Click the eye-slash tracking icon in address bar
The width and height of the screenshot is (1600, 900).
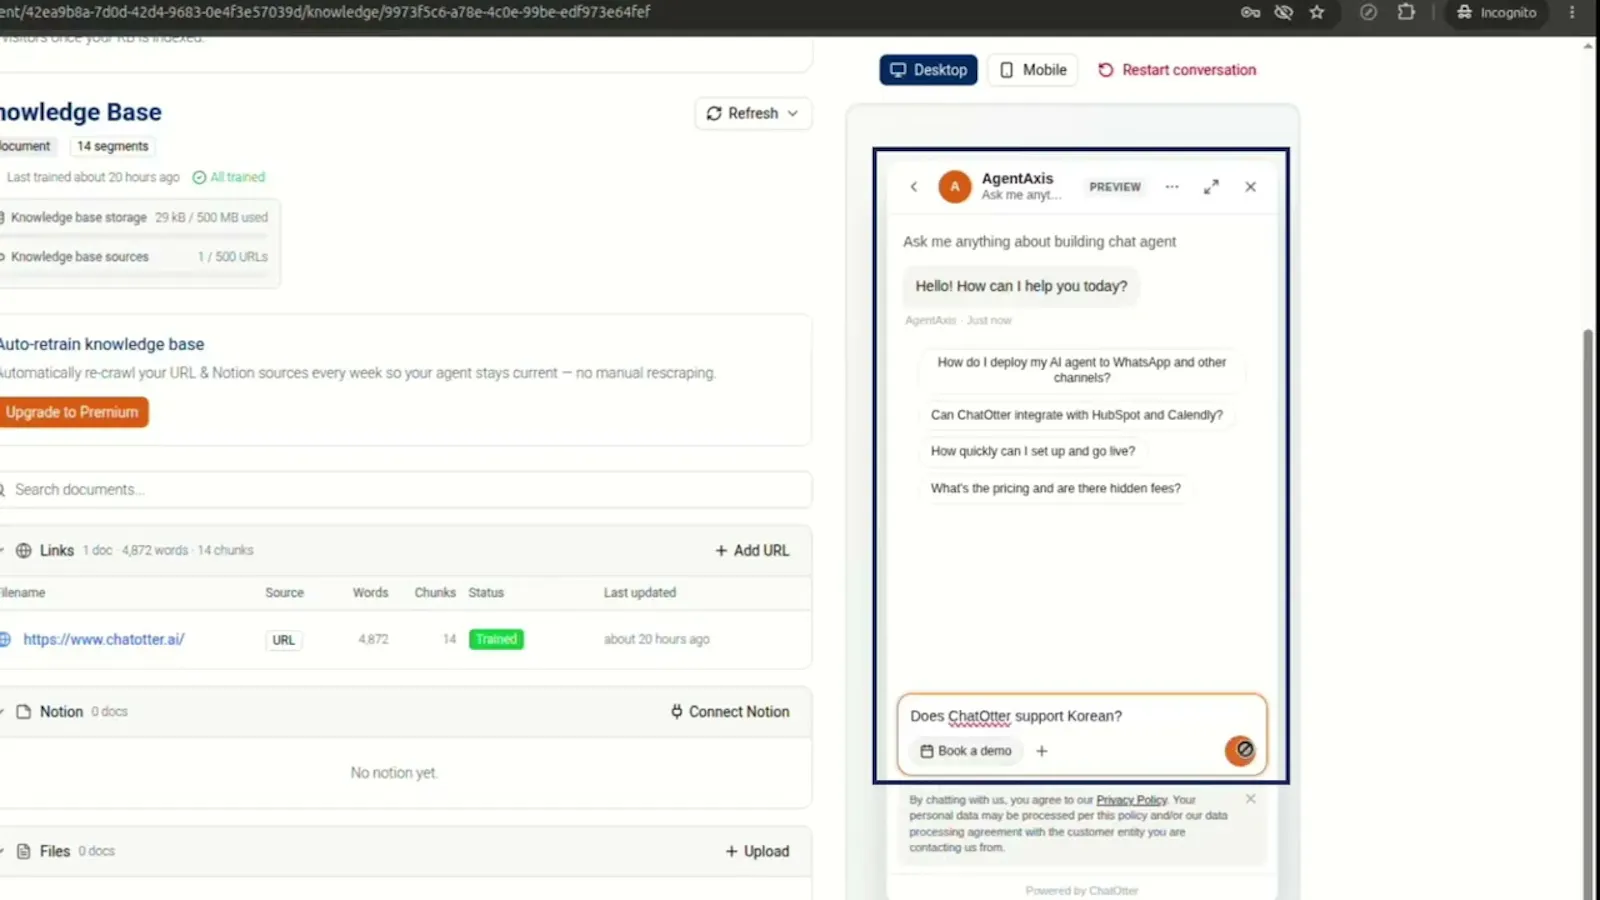[x=1284, y=12]
